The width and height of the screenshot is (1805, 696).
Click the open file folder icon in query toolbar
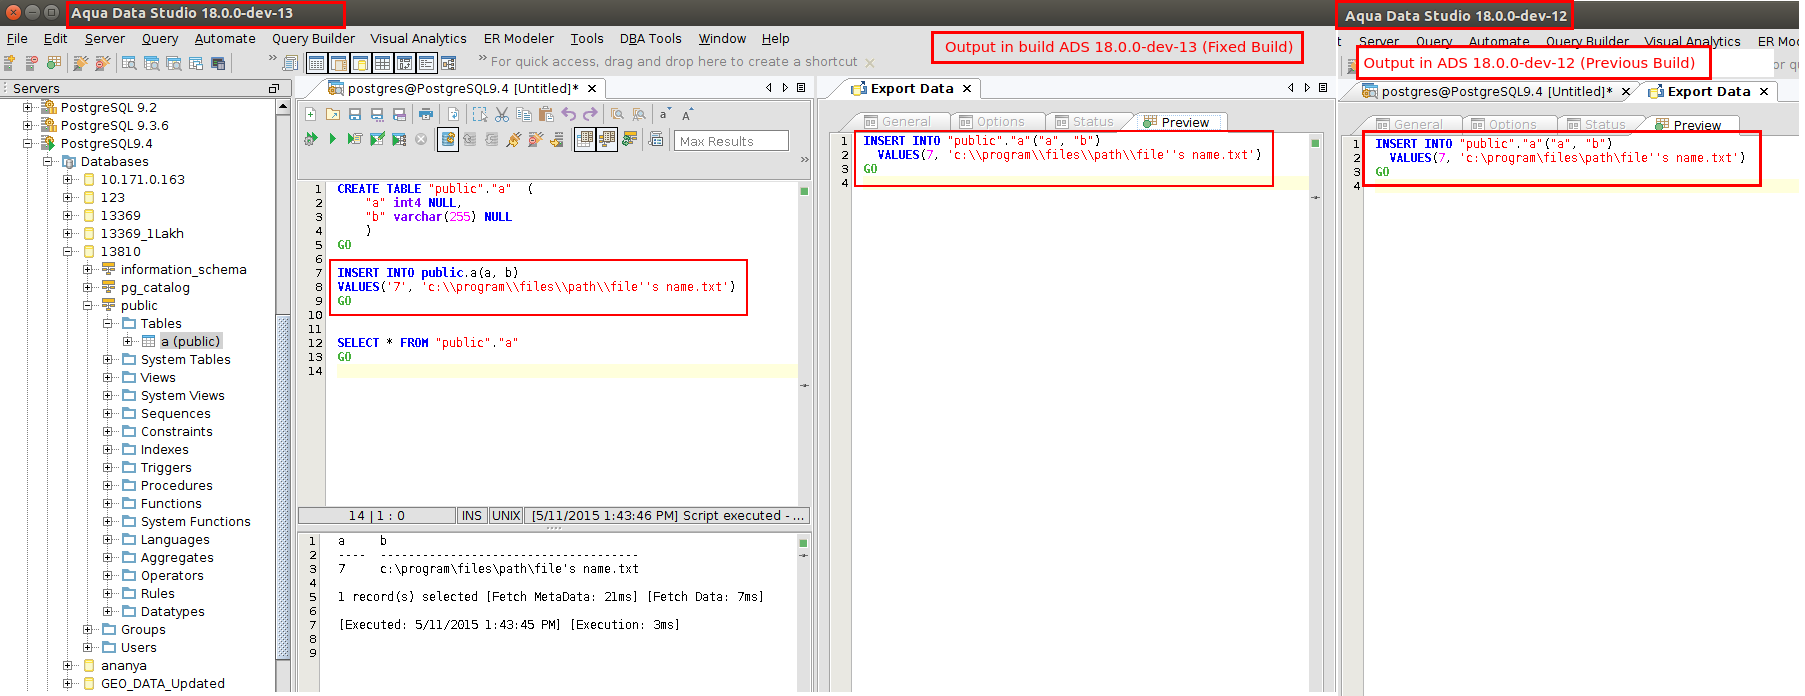point(333,114)
